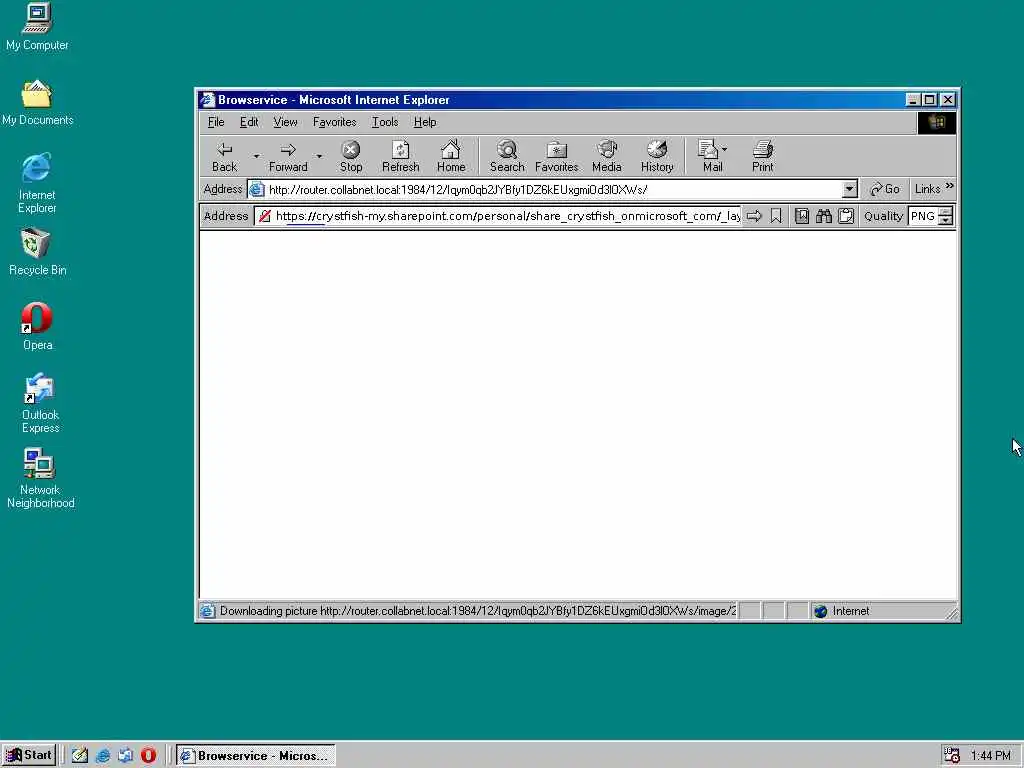Click the IE title bar system icon

pyautogui.click(x=208, y=99)
